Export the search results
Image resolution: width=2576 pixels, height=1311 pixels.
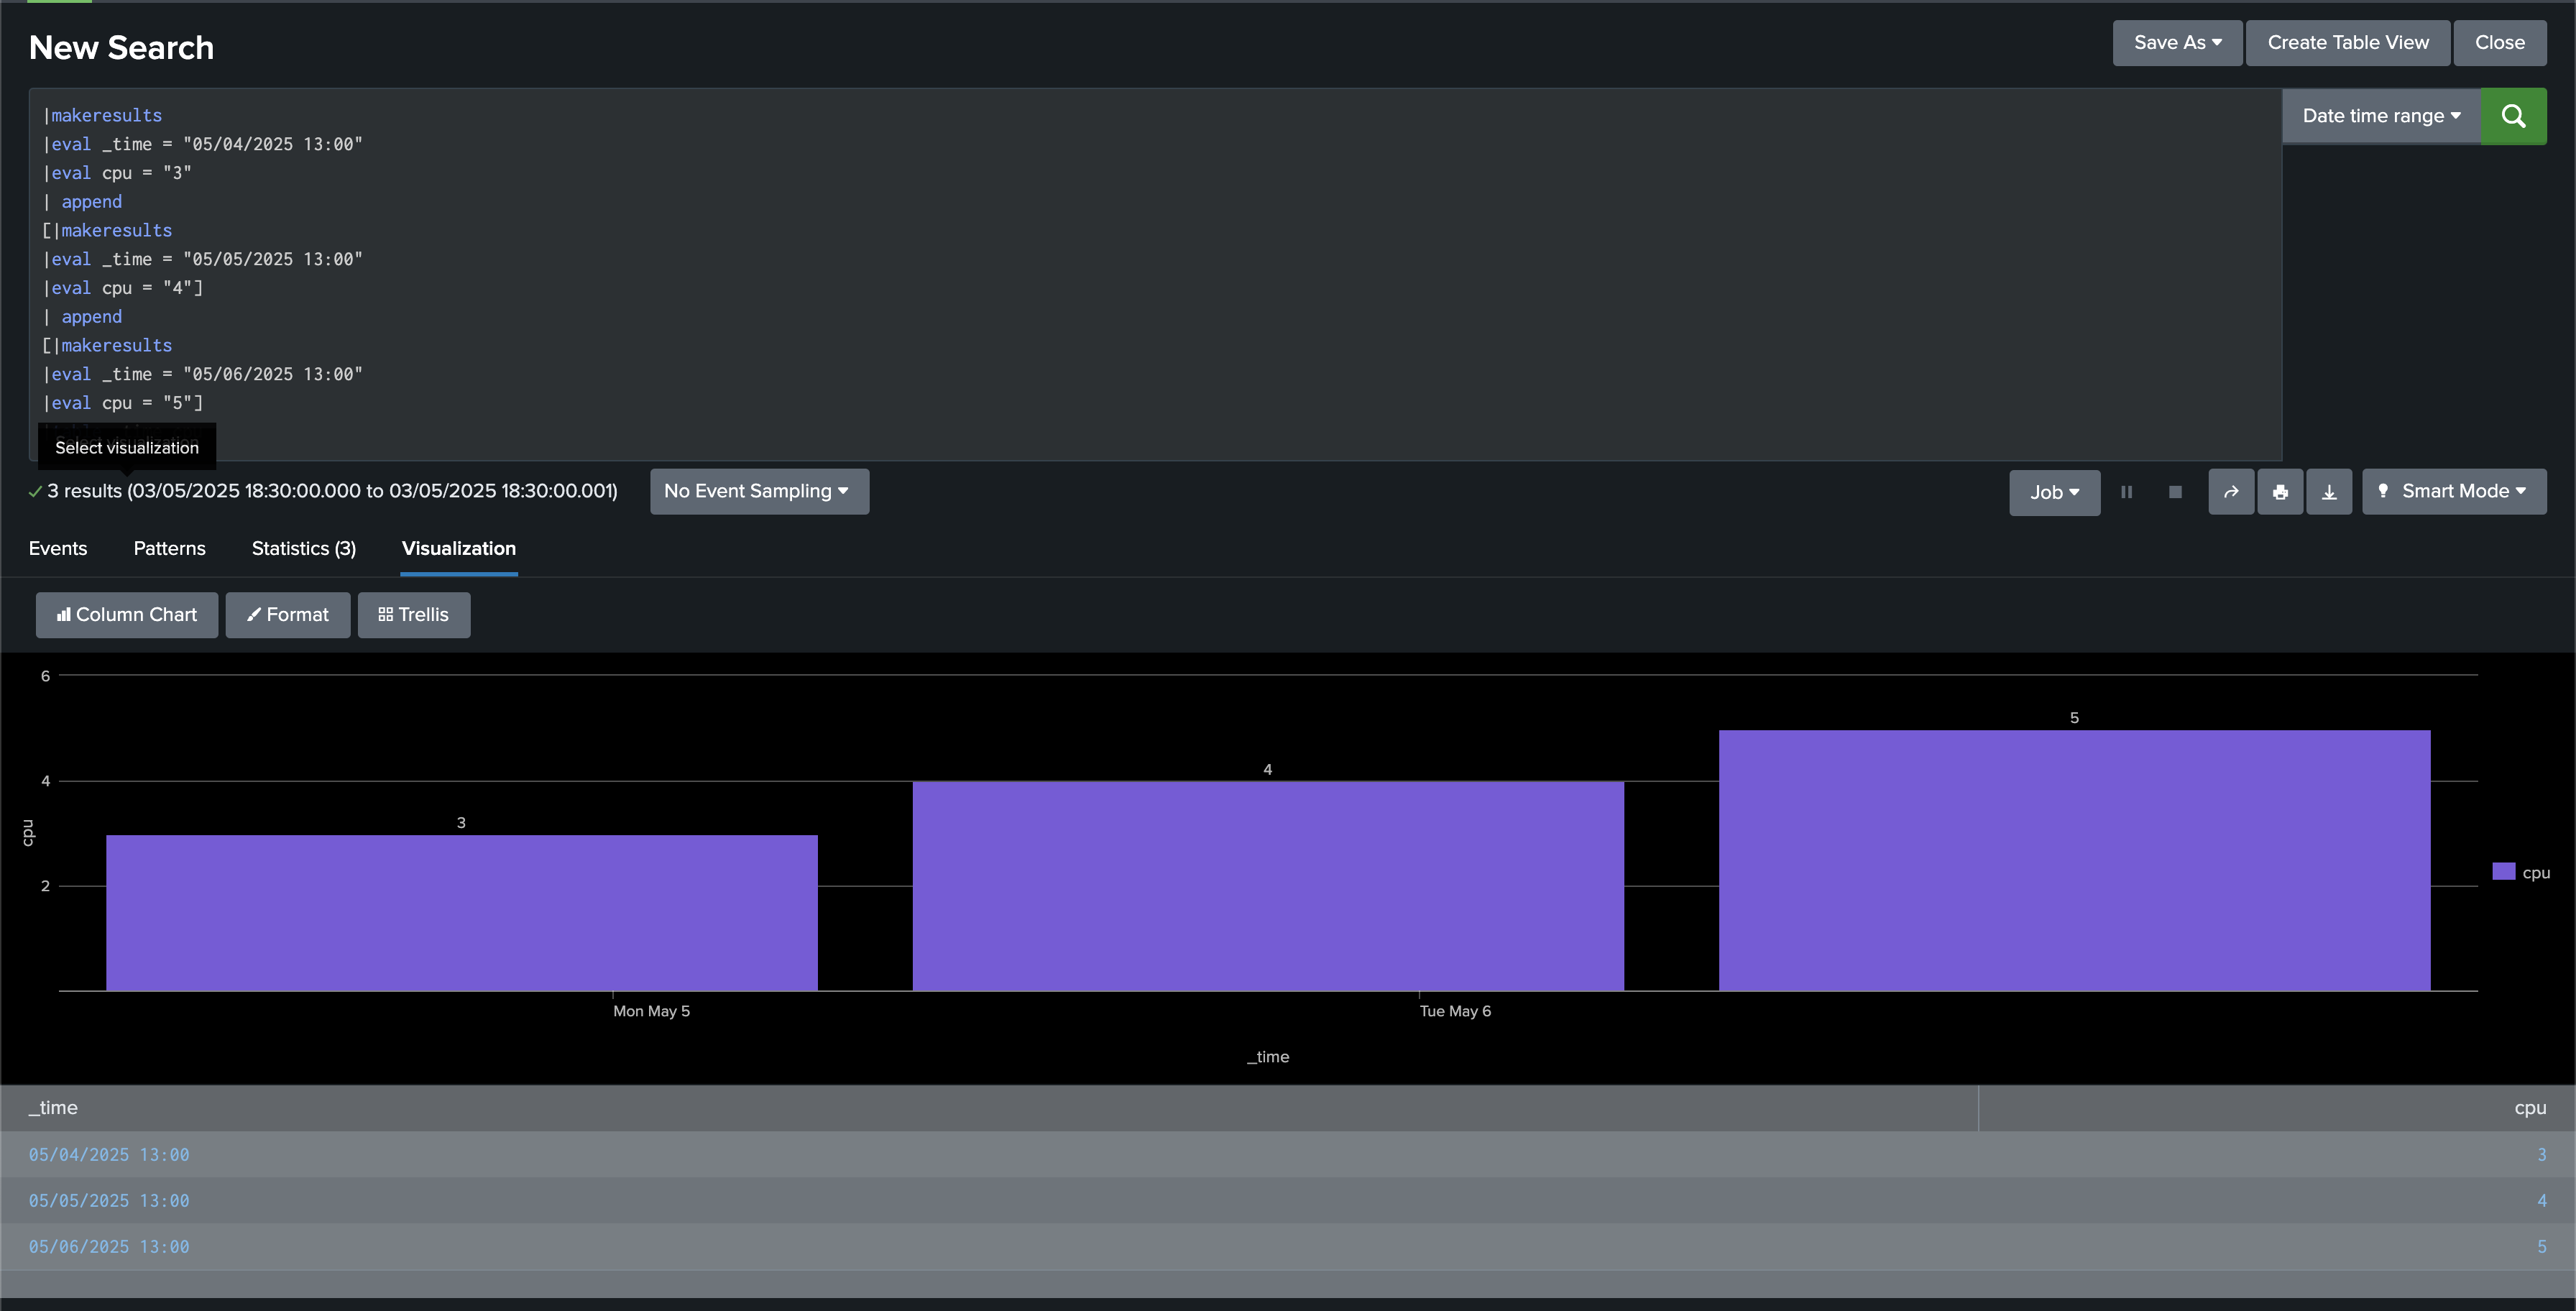(2329, 491)
